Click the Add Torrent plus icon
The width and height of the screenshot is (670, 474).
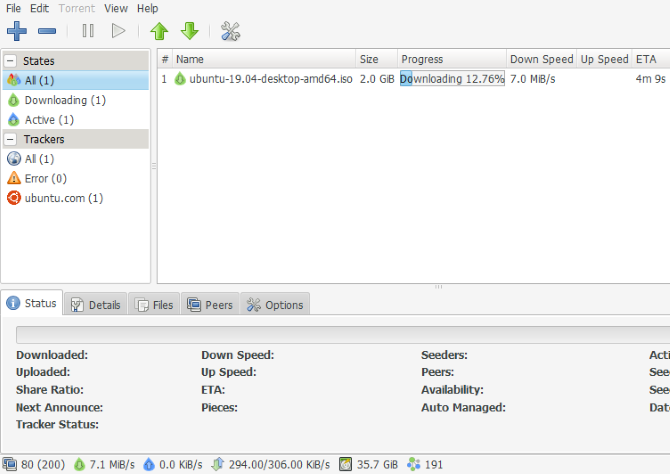click(x=17, y=31)
